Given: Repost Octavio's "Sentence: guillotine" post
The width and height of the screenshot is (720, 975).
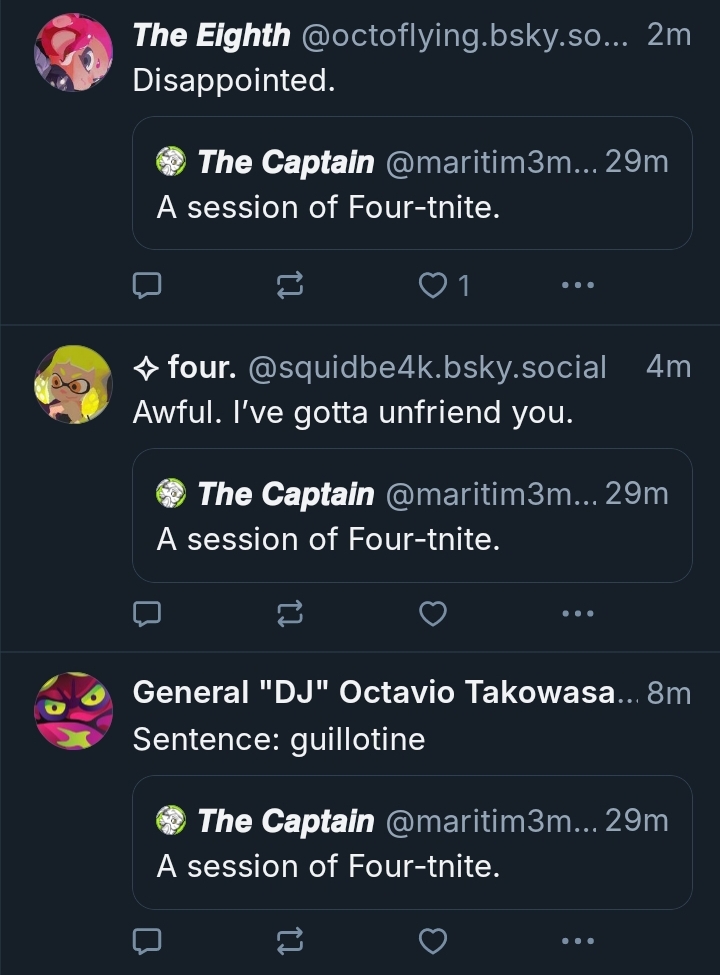Looking at the screenshot, I should pyautogui.click(x=290, y=940).
